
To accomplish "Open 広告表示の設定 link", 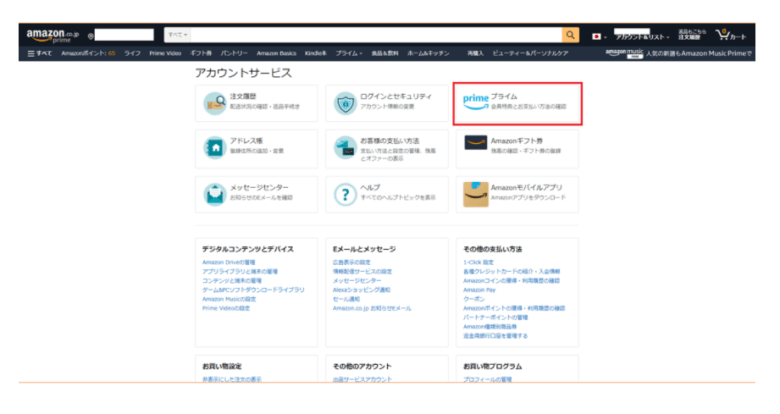I will point(351,262).
